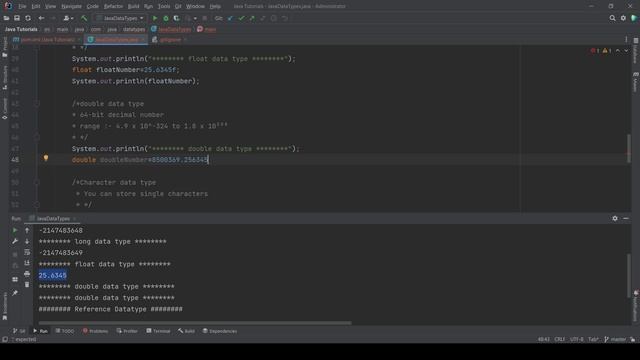Toggle scroll to end in the console
This screenshot has height=360, width=640.
pyautogui.click(x=27, y=263)
